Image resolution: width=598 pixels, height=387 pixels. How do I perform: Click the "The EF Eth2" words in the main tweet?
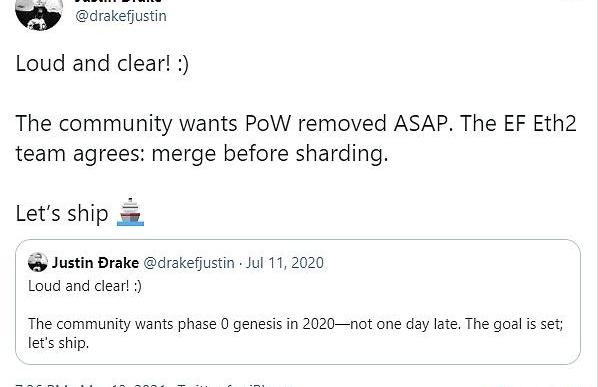pos(518,124)
